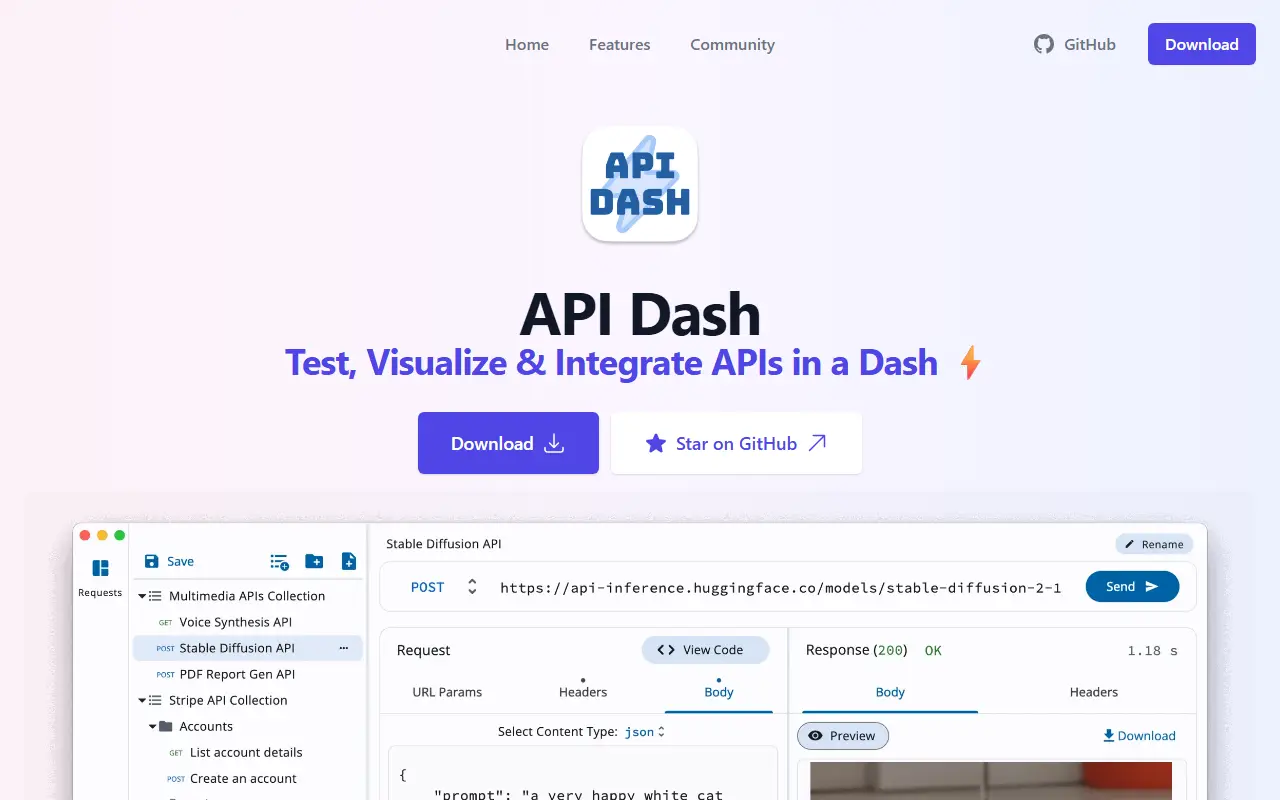Toggle the Preview eye button
This screenshot has width=1280, height=800.
pyautogui.click(x=843, y=736)
